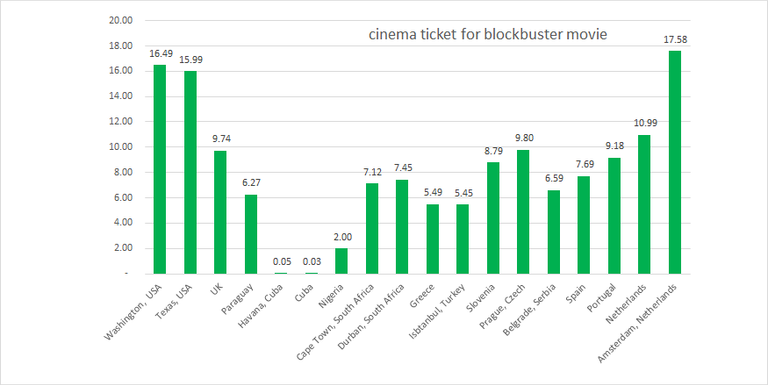Click the UK bar valued 9.74
Viewport: 768px width, 385px height.
[220, 212]
